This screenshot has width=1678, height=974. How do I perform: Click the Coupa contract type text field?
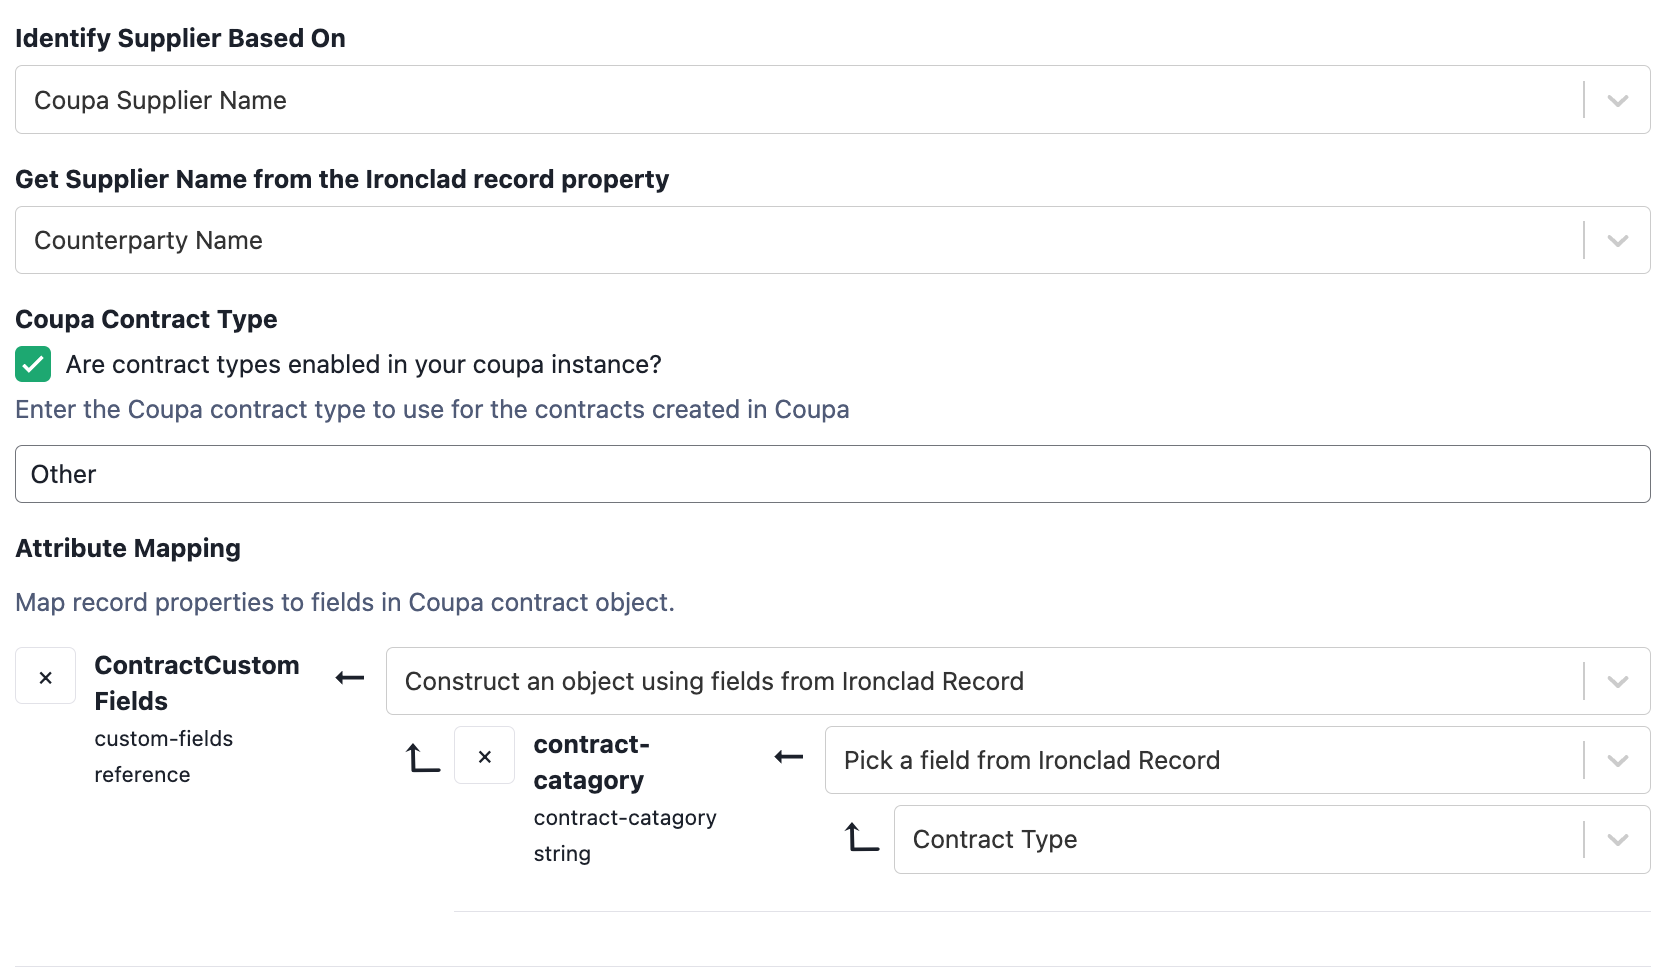tap(832, 474)
